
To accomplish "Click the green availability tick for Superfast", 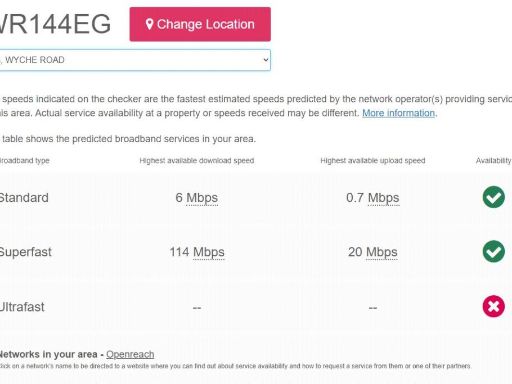I will [493, 251].
